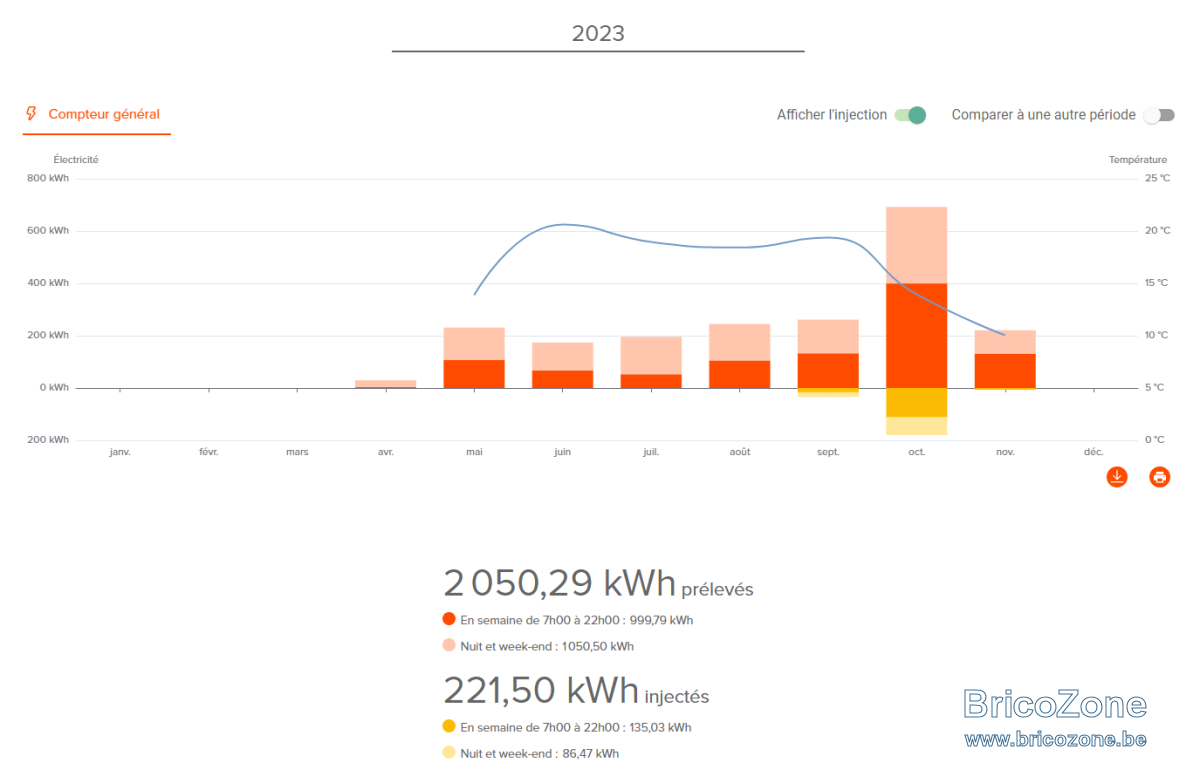This screenshot has height=783, width=1200.
Task: Open the 2023 year selector
Action: (x=598, y=34)
